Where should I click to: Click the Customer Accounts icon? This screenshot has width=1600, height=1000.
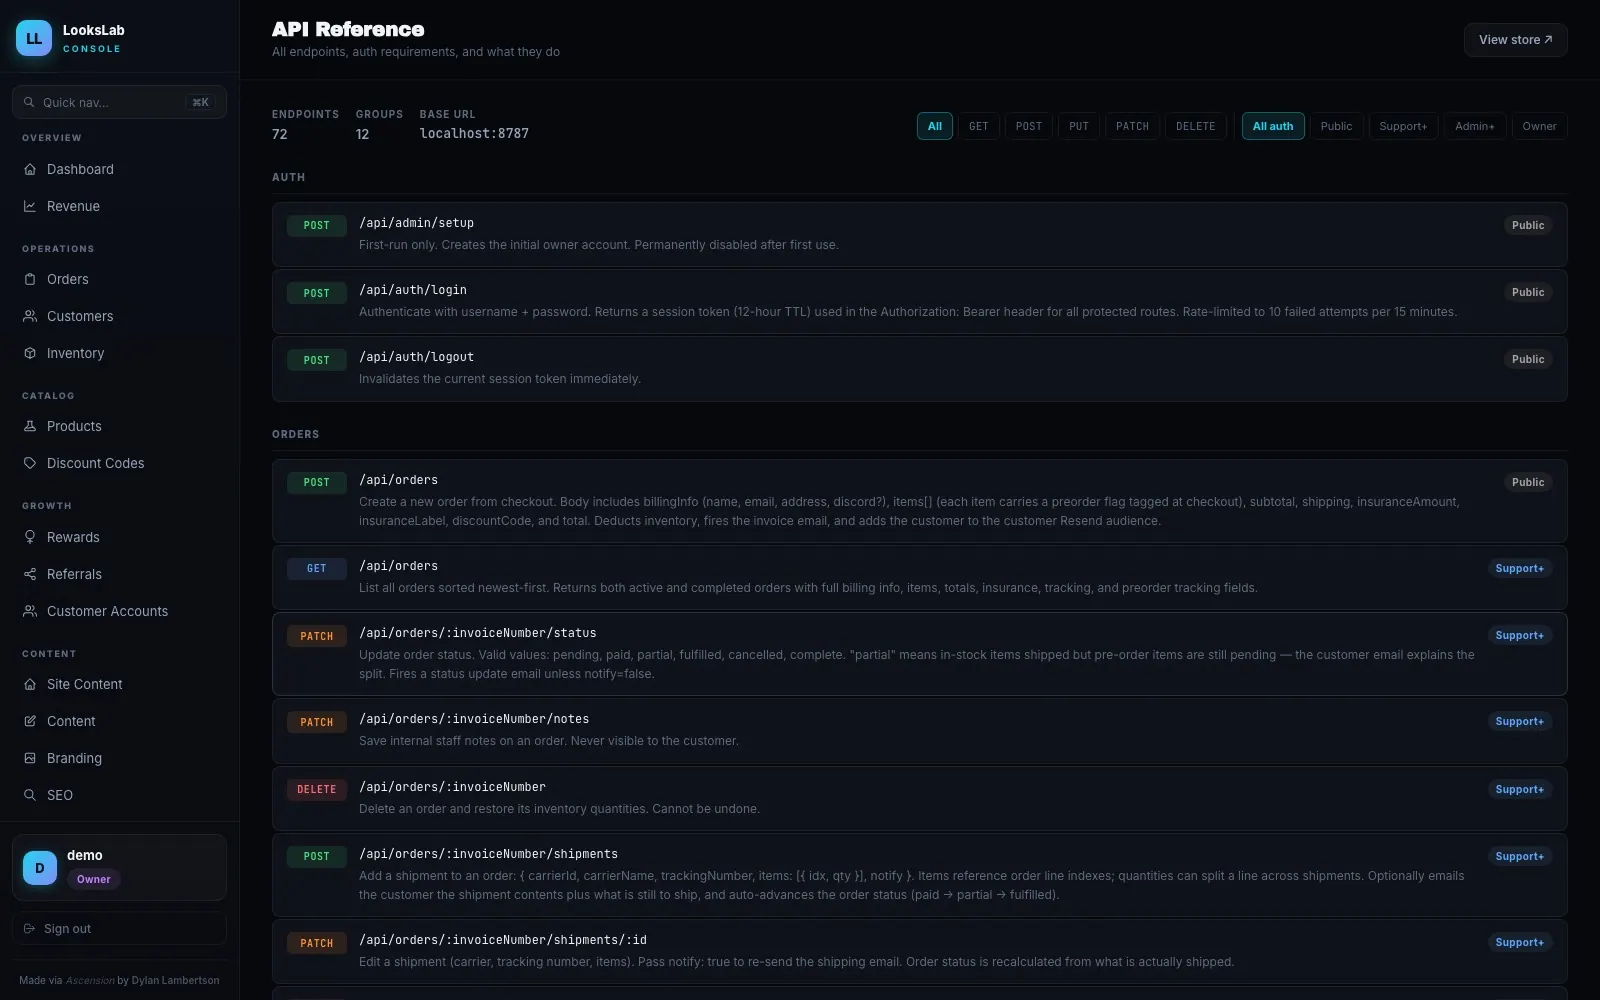click(30, 611)
